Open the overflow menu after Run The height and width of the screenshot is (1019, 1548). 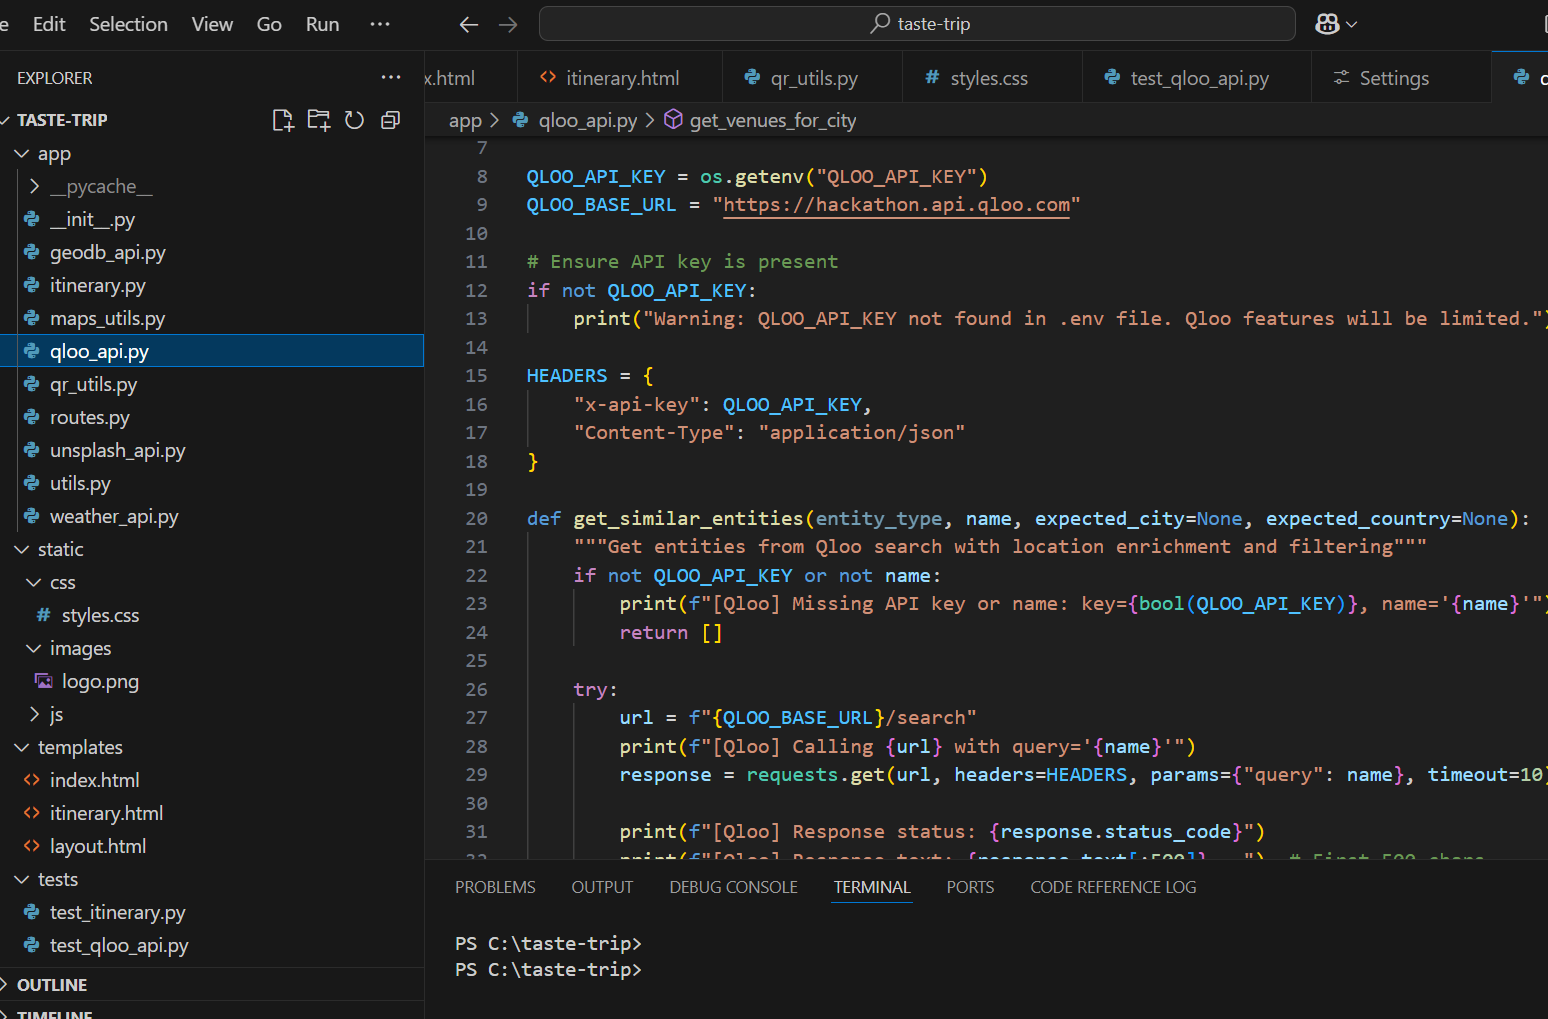click(x=380, y=24)
